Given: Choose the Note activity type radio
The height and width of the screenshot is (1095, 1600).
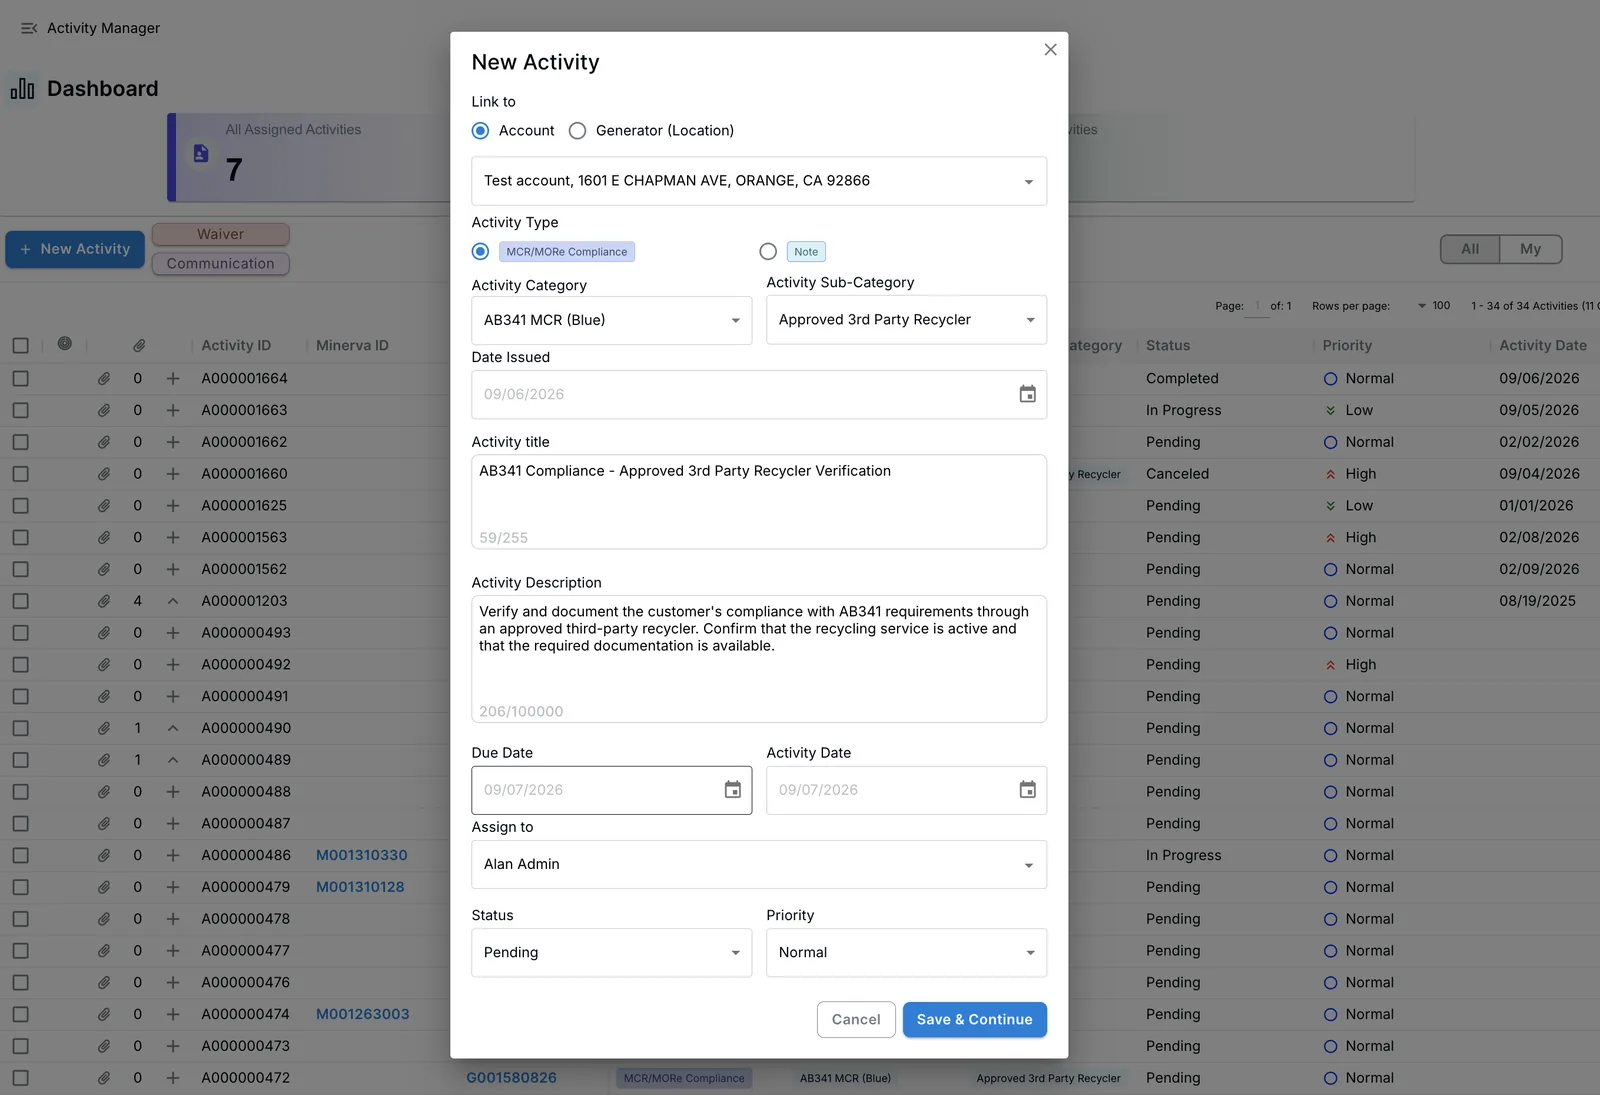Looking at the screenshot, I should pyautogui.click(x=768, y=251).
